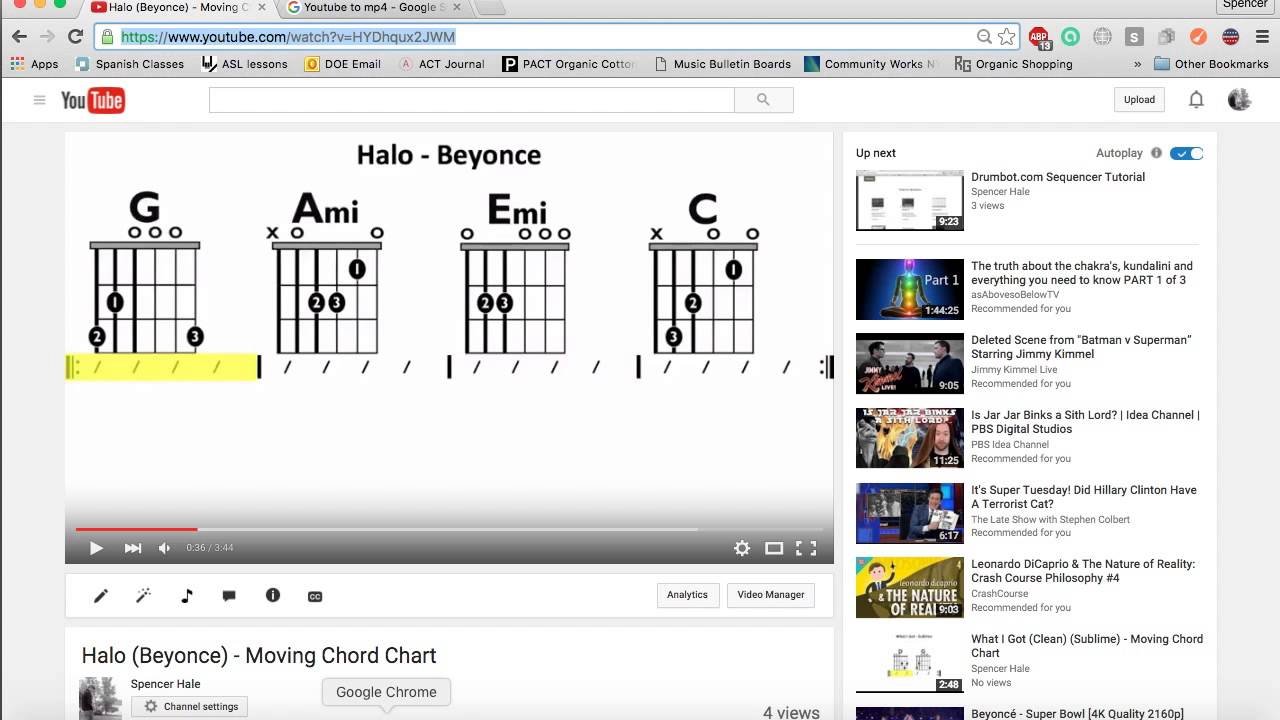Open the Audio music note icon
The image size is (1280, 720).
186,596
